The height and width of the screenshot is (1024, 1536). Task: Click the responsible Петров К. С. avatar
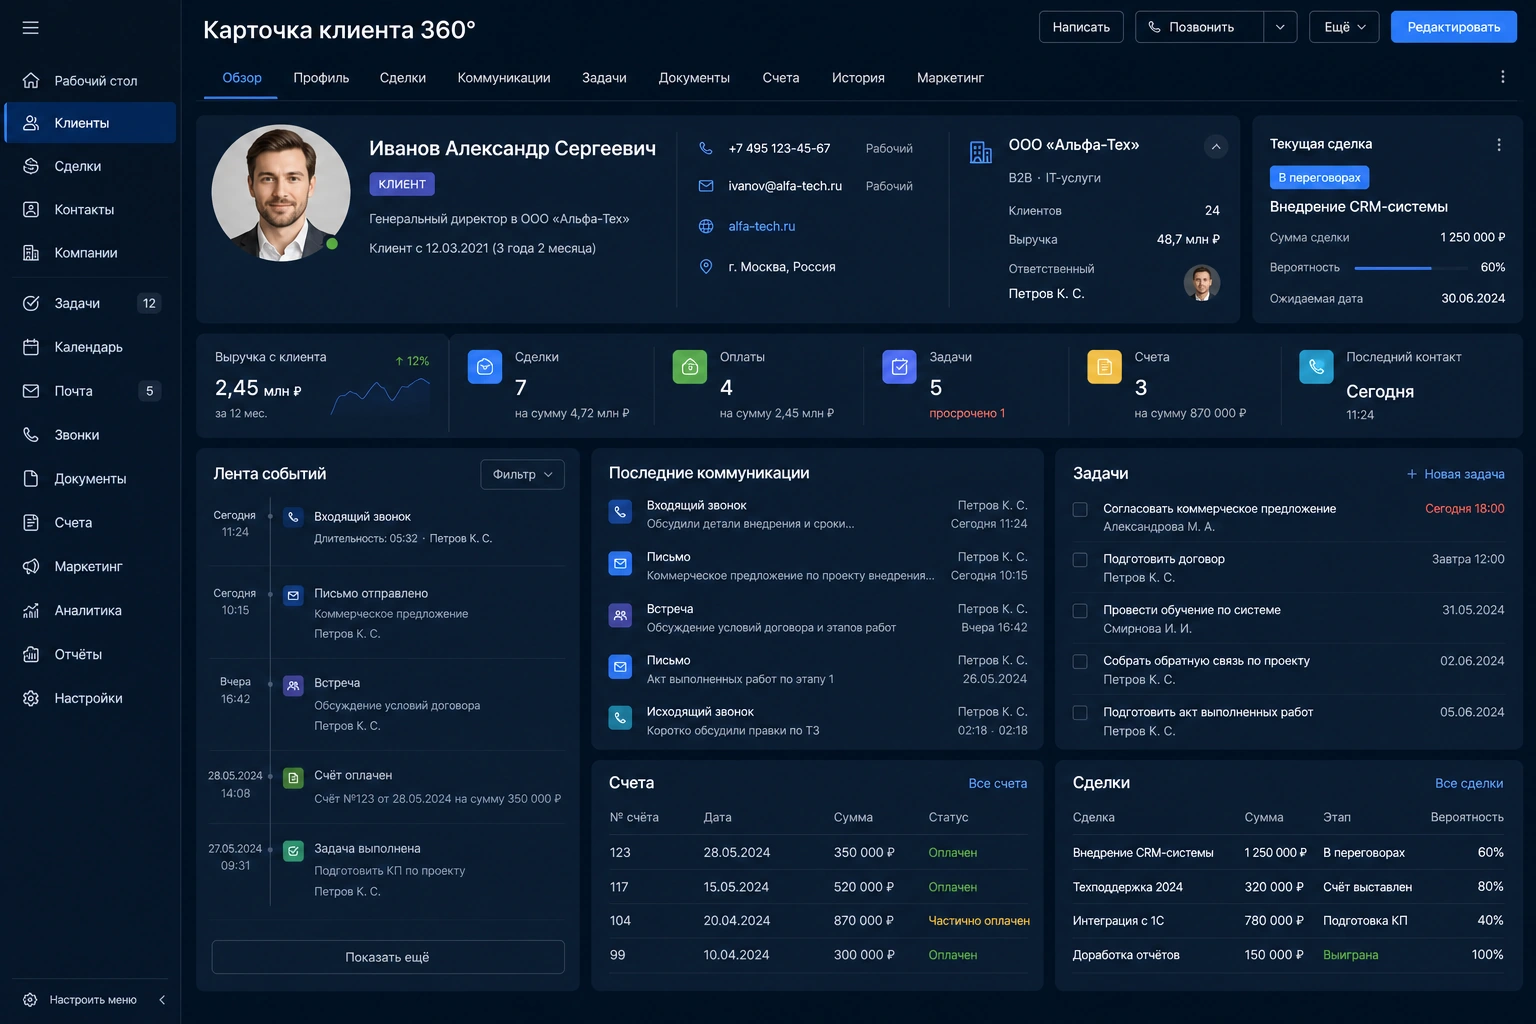(x=1202, y=283)
